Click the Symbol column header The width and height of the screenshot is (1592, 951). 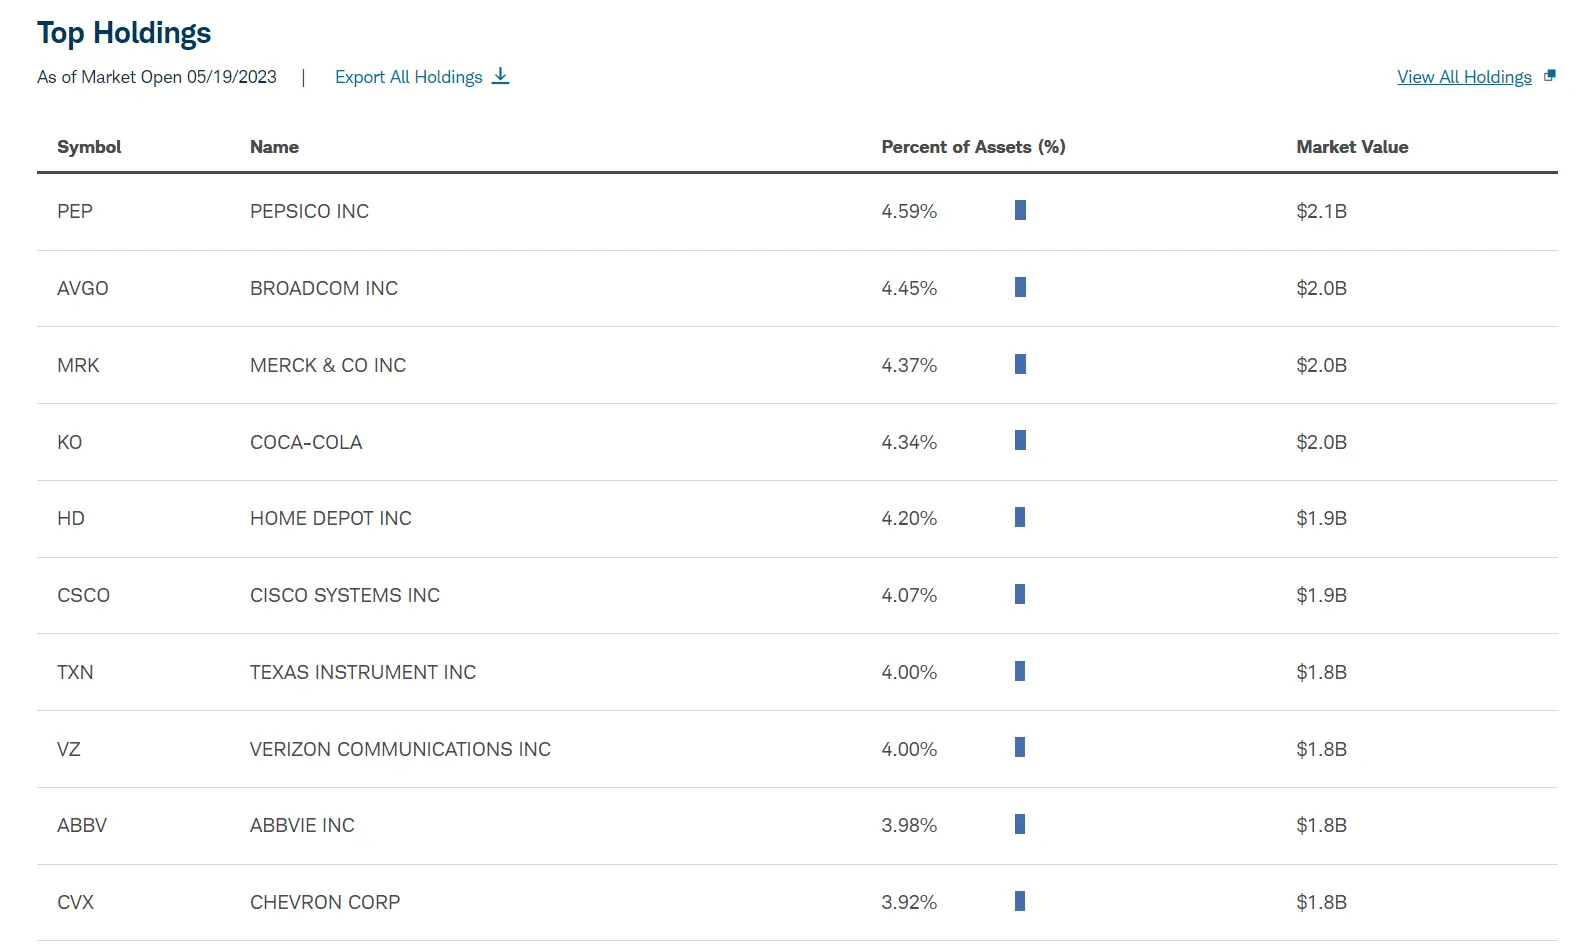(89, 147)
